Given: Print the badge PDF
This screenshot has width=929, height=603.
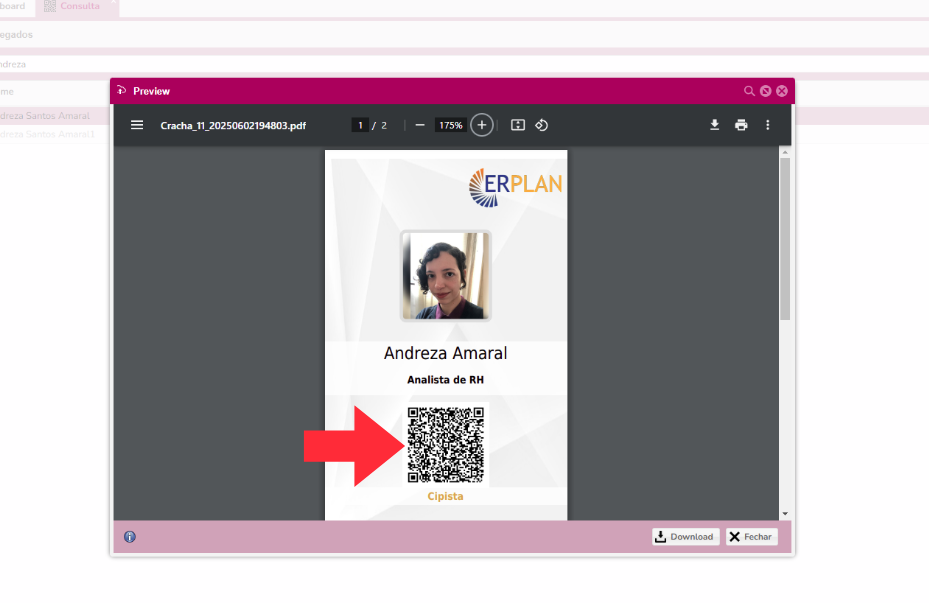Looking at the screenshot, I should point(741,125).
